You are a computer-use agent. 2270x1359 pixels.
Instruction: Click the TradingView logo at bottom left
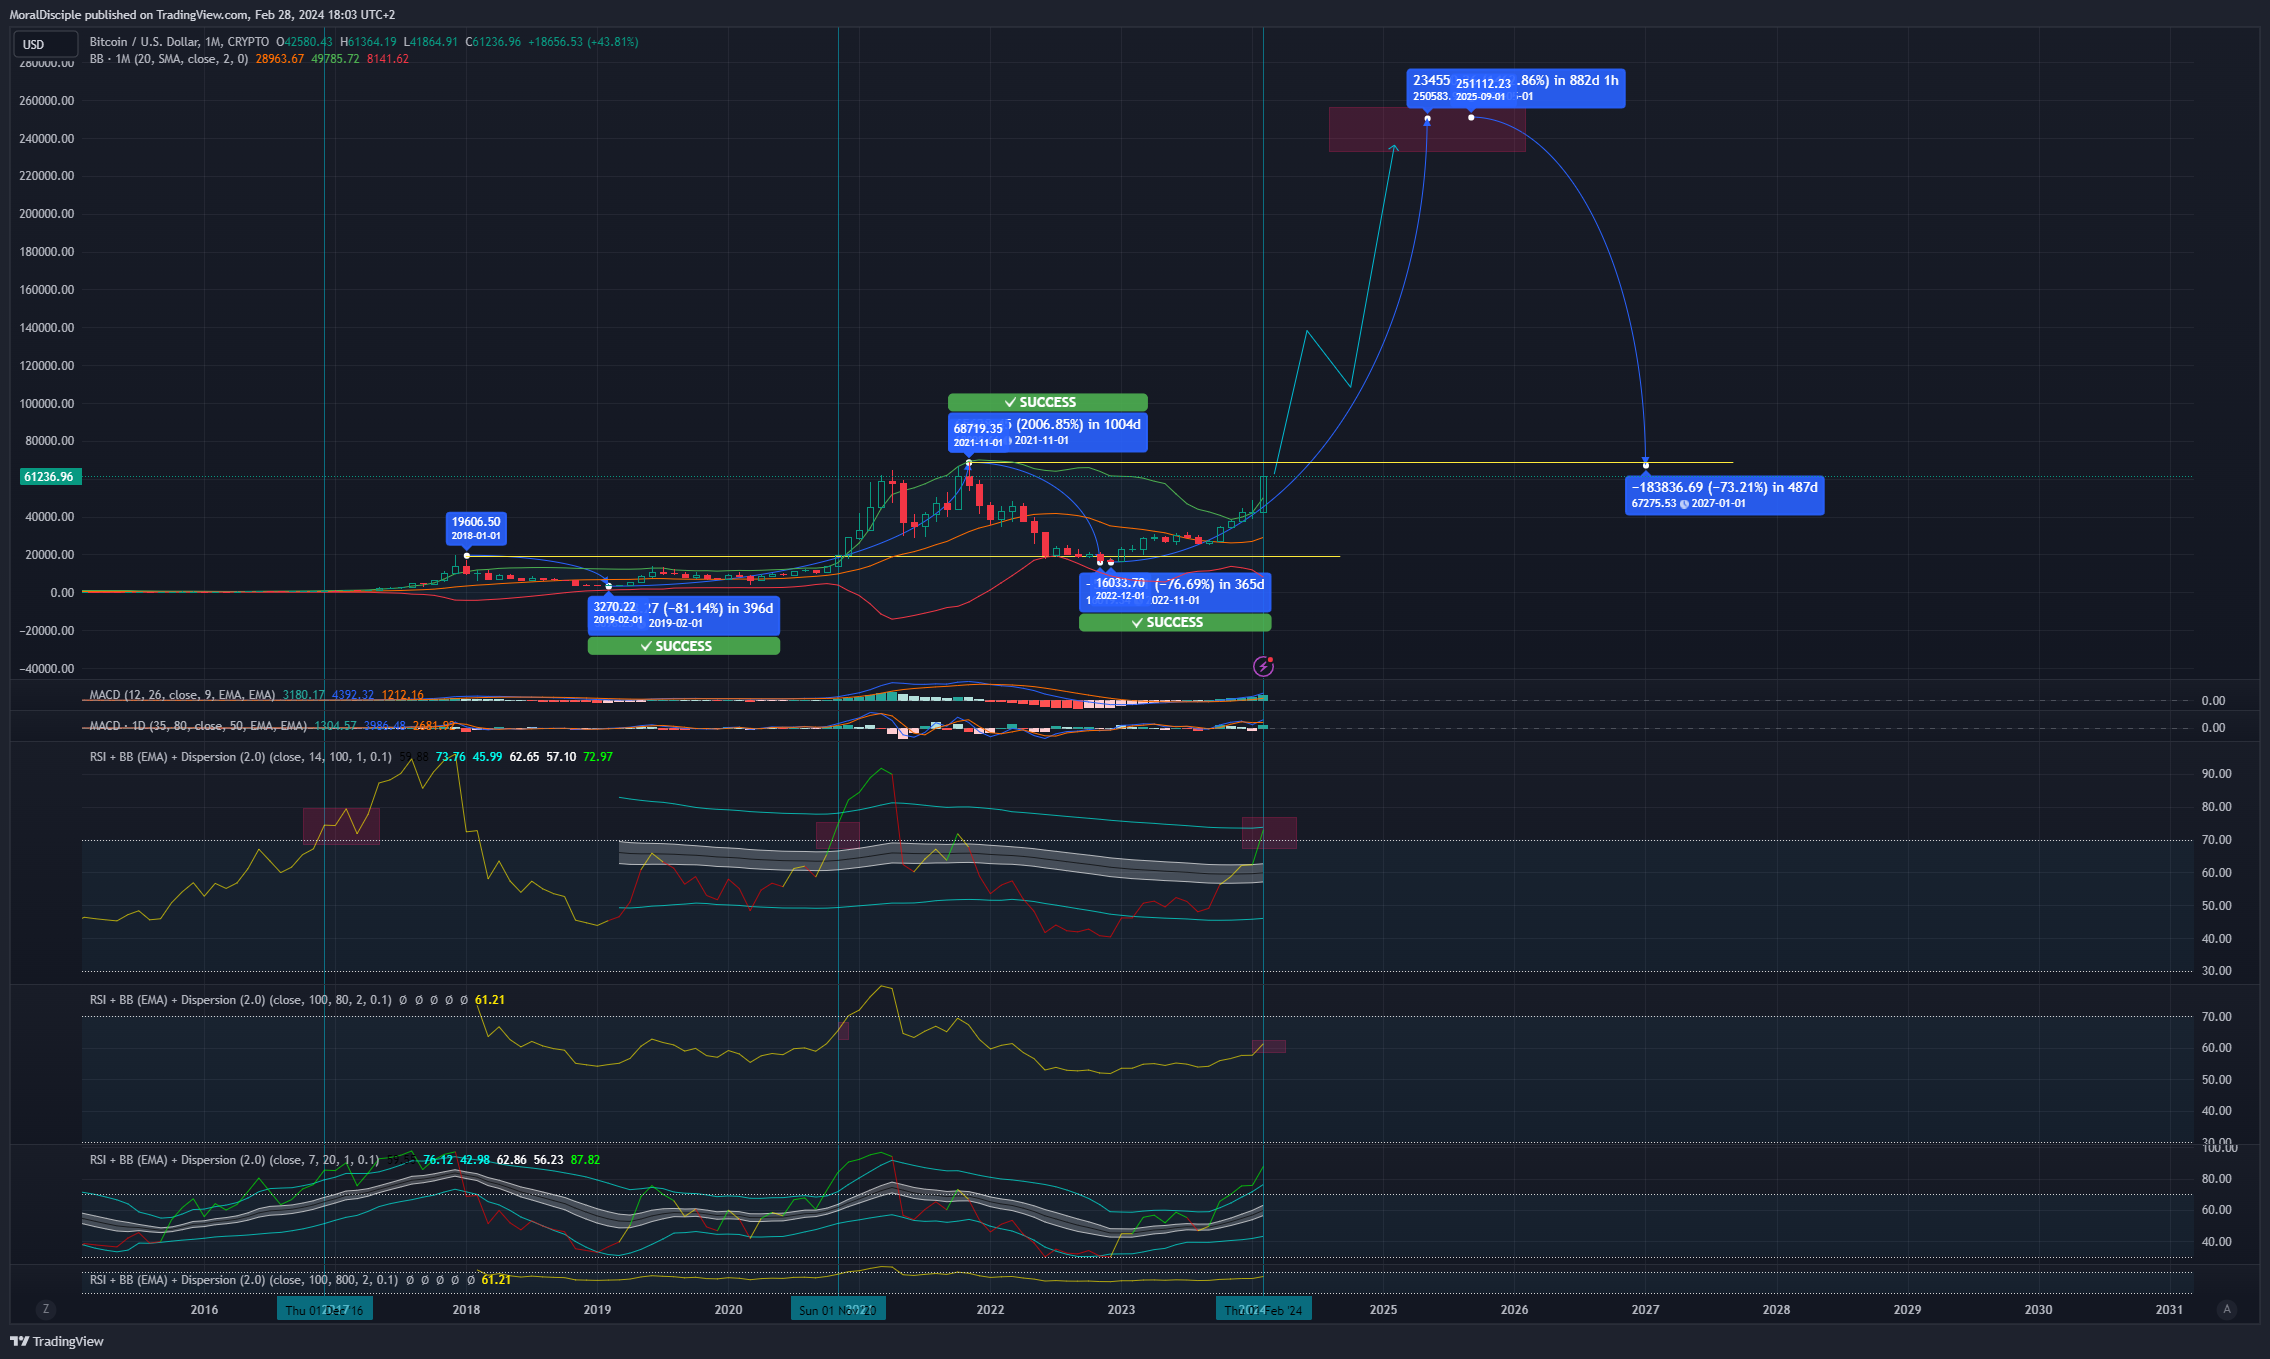[x=57, y=1341]
